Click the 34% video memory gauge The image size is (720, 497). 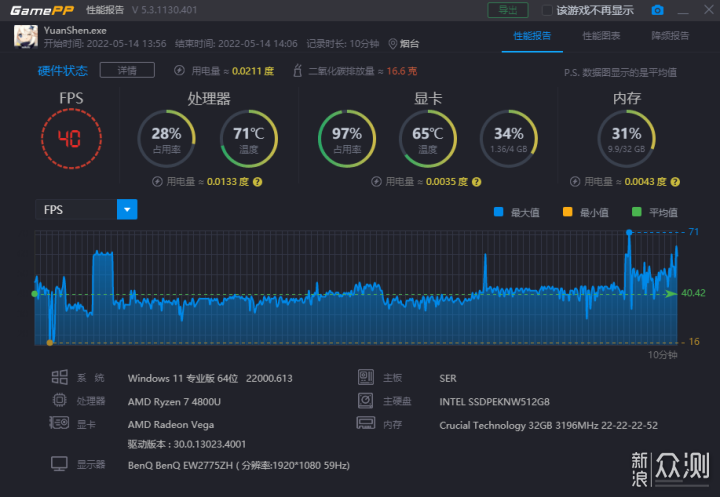[x=509, y=139]
